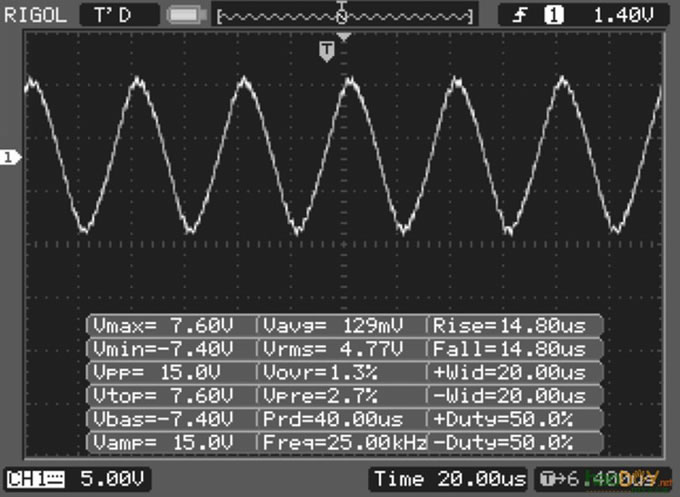Select the channel 1 trigger source badge

coord(553,15)
